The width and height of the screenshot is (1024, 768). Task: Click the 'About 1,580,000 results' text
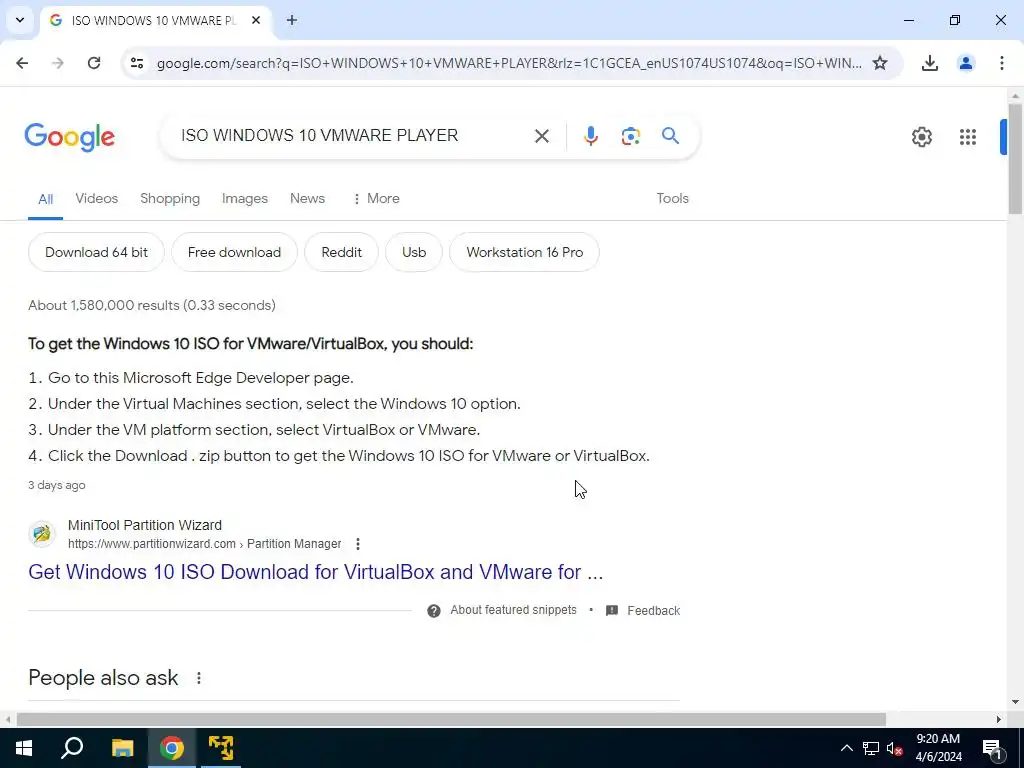click(152, 306)
